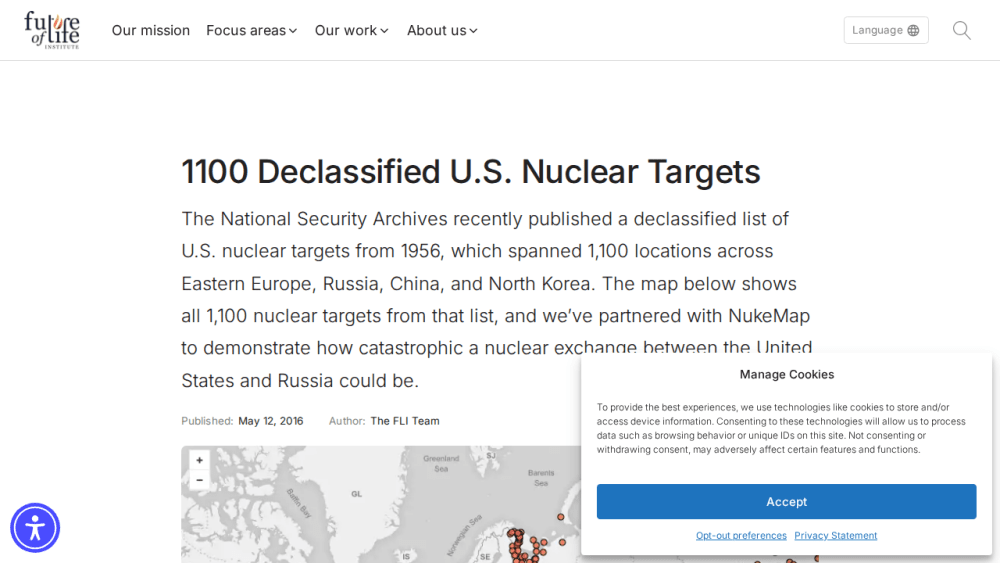The image size is (1000, 563).
Task: Expand the Our work menu
Action: [x=351, y=31]
